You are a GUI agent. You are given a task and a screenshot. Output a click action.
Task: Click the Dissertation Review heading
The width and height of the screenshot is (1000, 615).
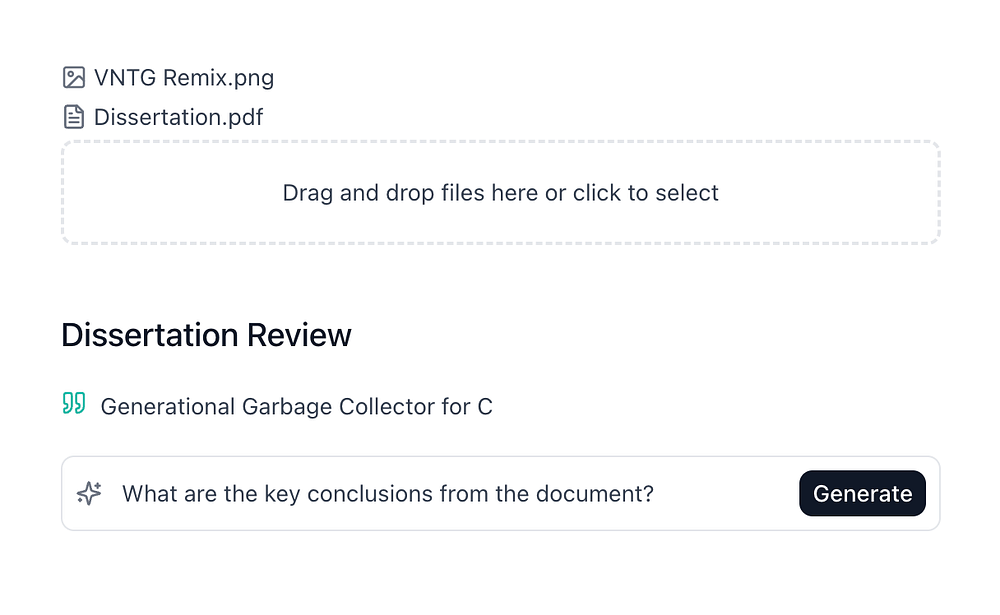point(206,335)
